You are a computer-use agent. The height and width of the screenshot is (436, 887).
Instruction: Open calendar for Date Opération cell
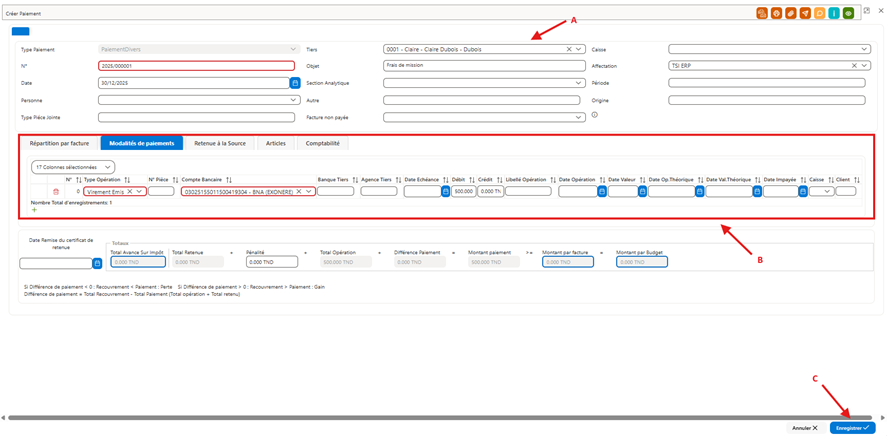602,192
